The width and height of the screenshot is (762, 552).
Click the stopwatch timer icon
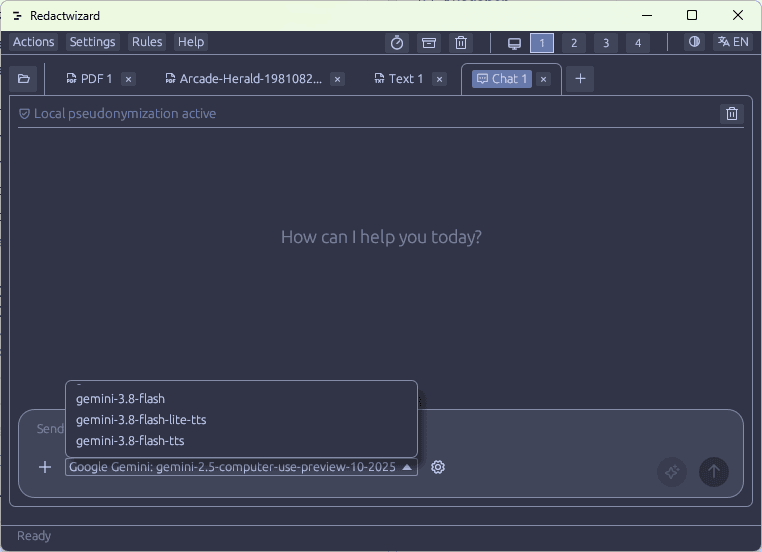tap(397, 43)
